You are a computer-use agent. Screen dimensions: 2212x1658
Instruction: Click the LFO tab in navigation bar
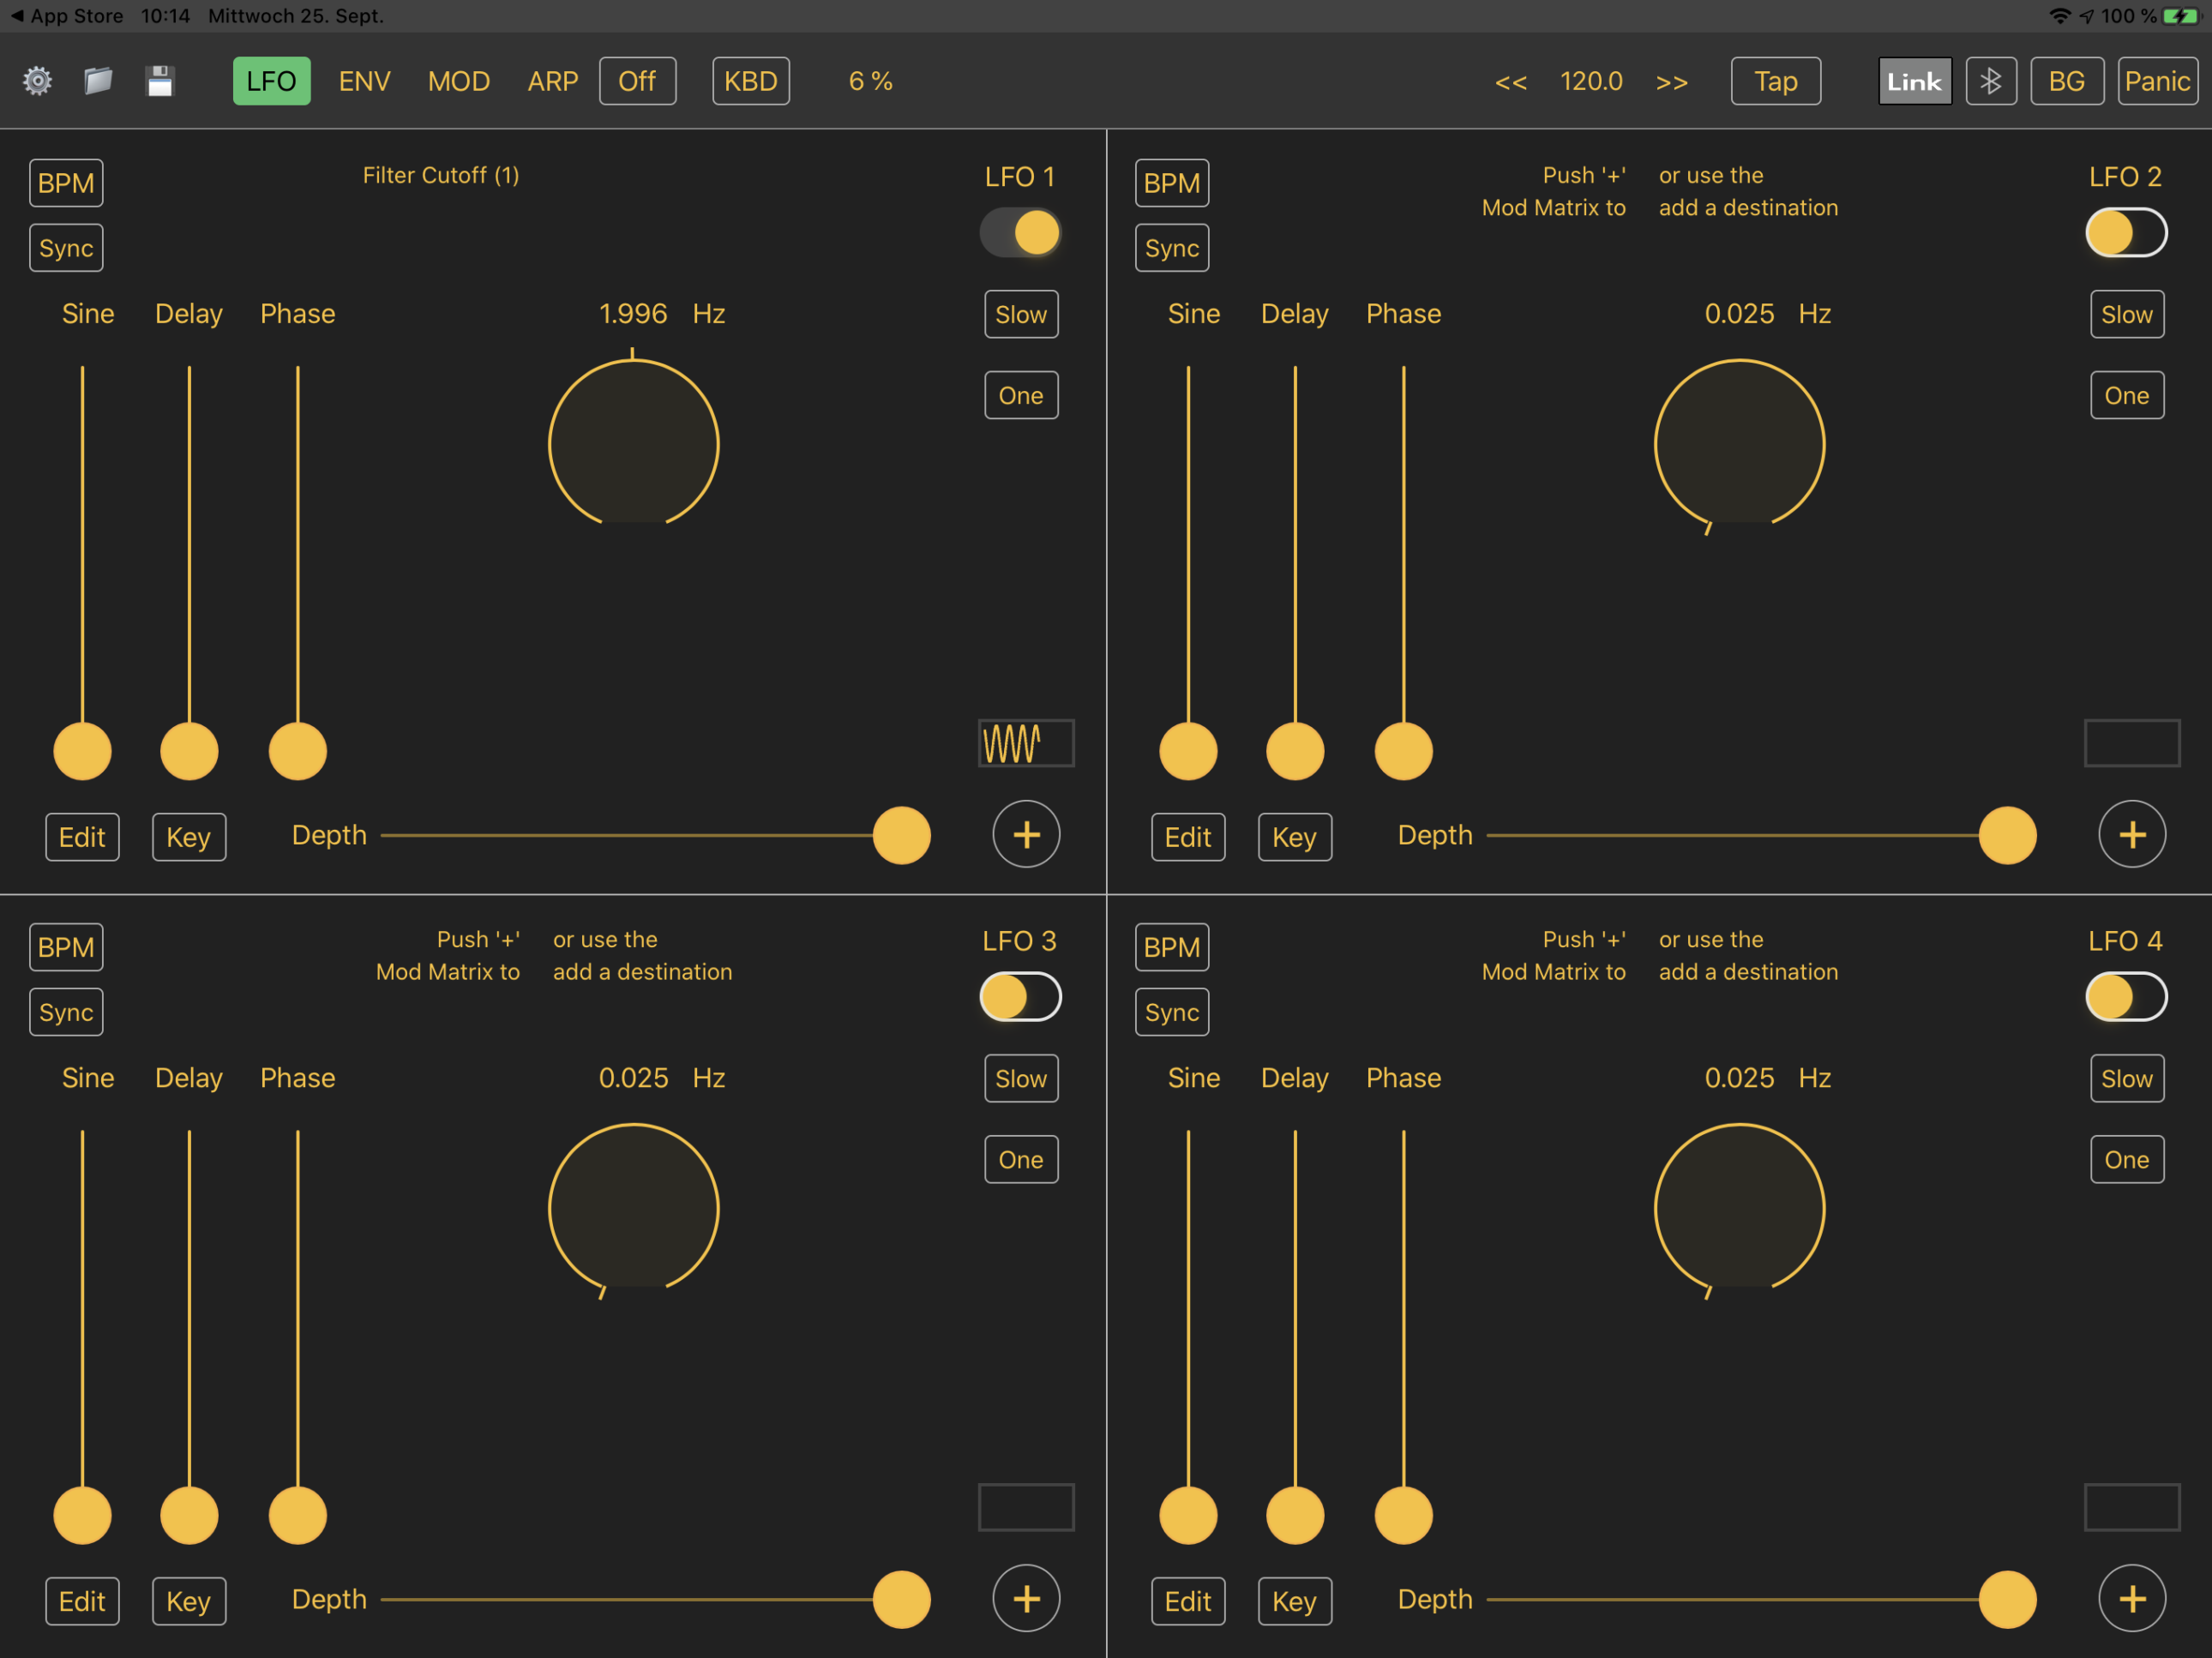pos(272,80)
